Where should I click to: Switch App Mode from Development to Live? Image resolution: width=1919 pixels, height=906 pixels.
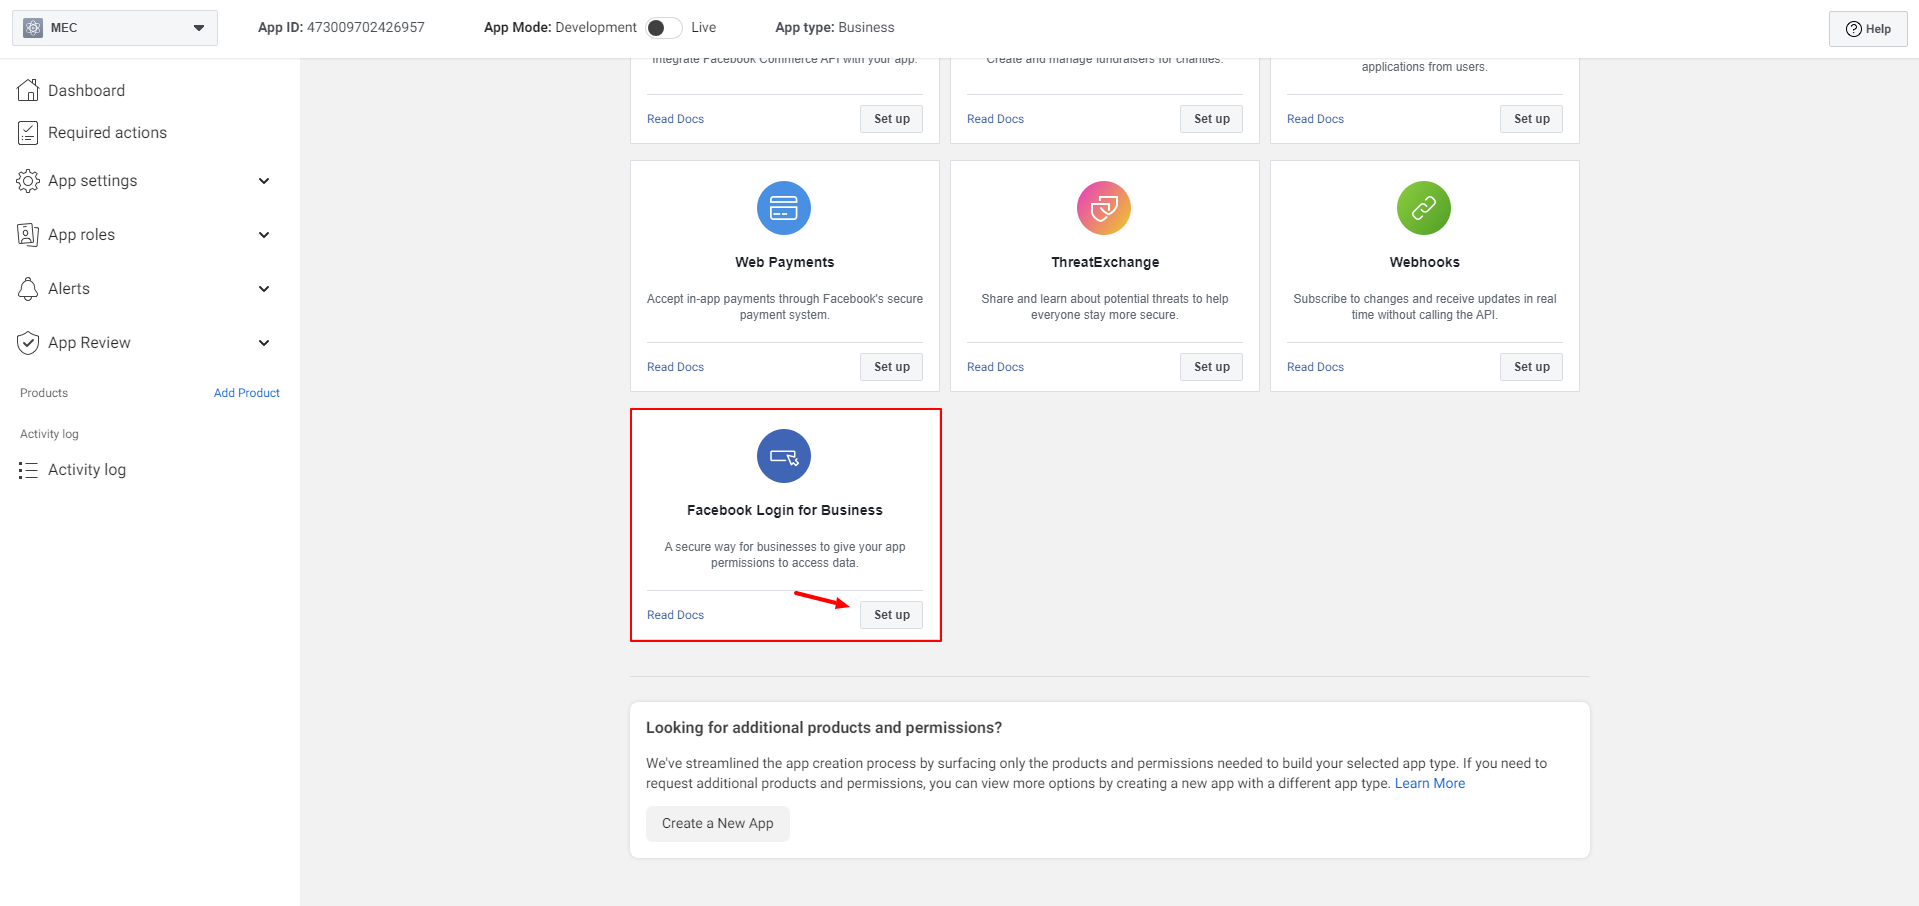pyautogui.click(x=663, y=27)
